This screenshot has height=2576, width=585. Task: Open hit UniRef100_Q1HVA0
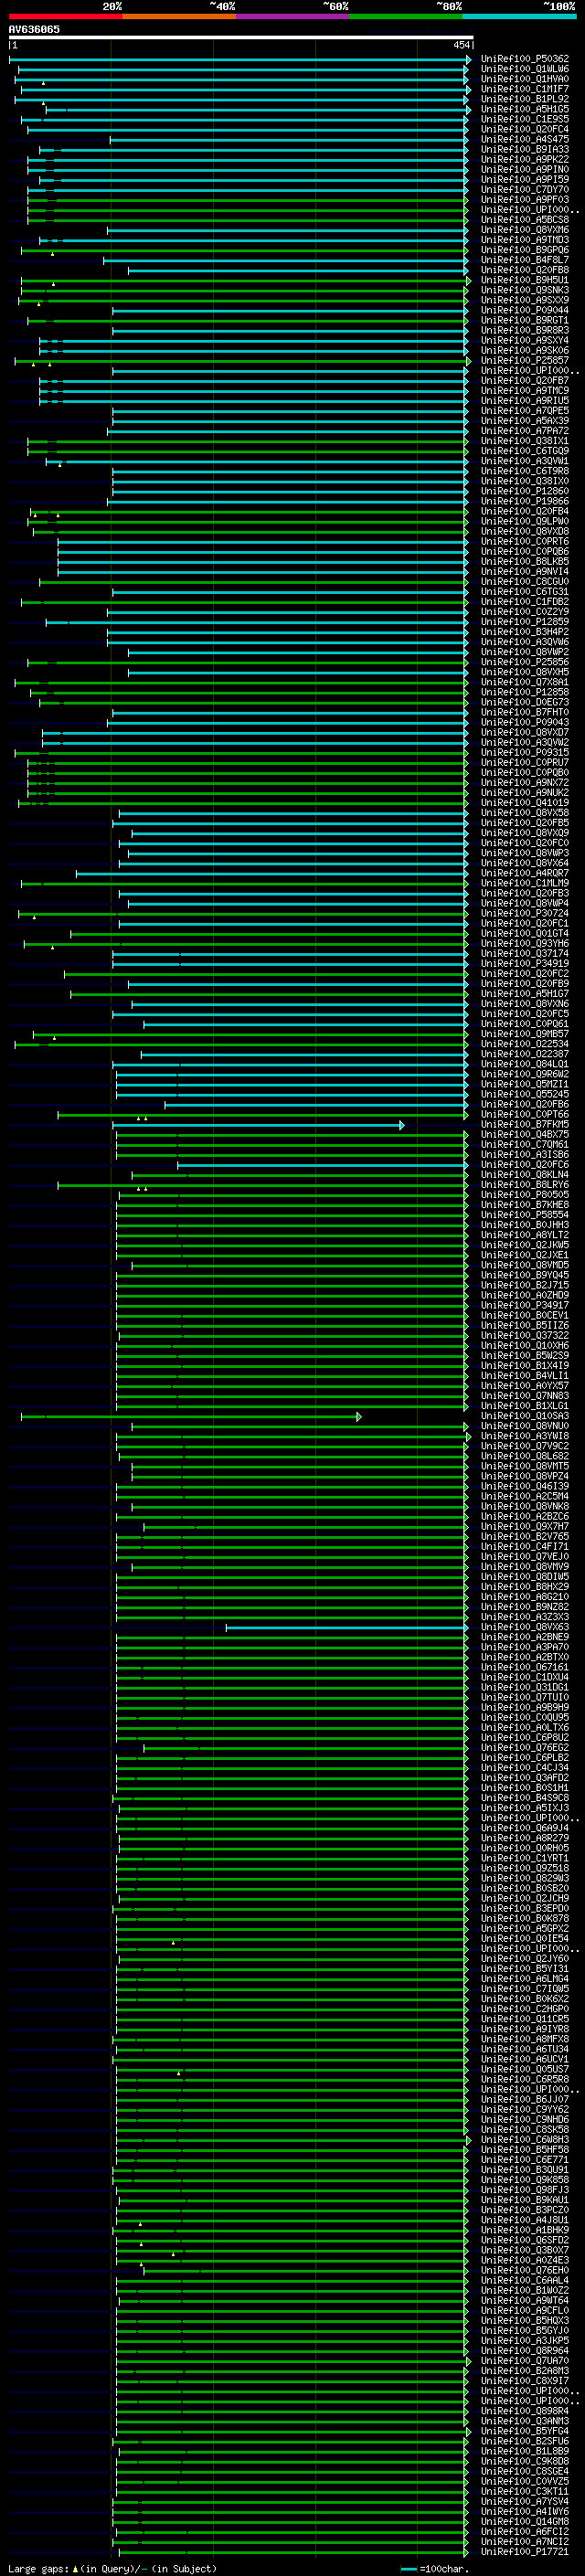[x=525, y=79]
